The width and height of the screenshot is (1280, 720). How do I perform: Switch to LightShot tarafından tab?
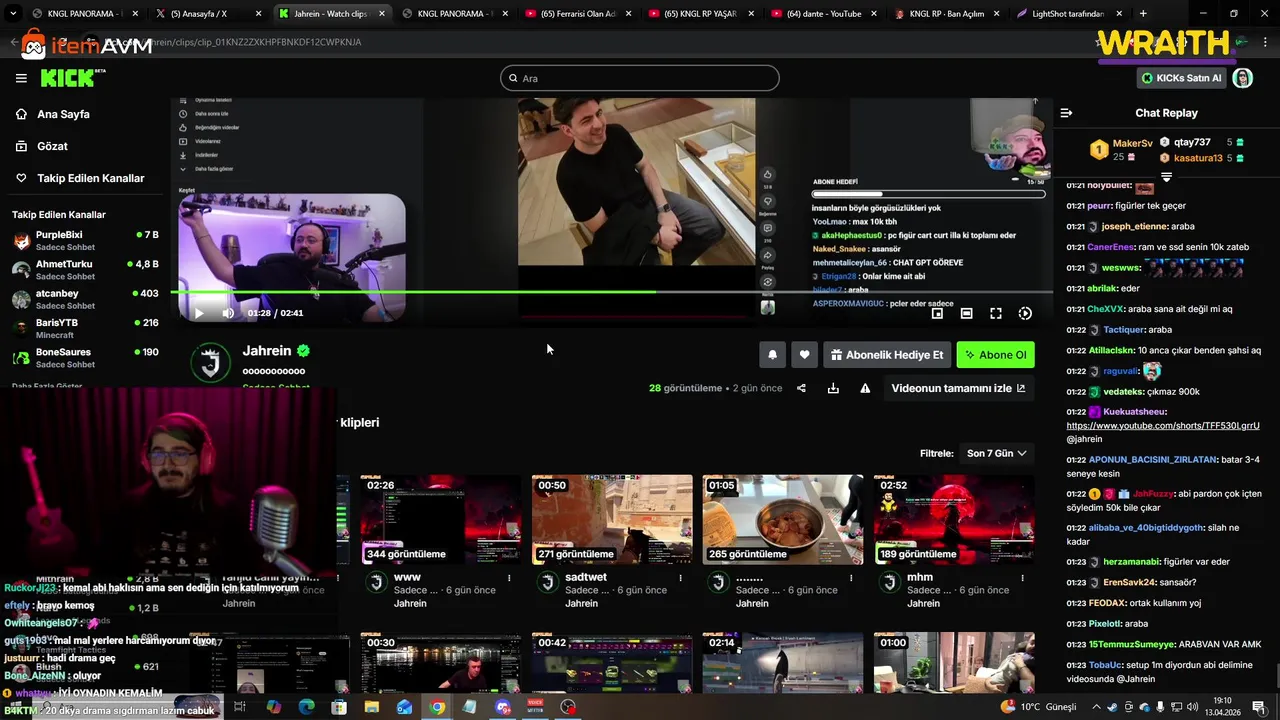pos(1069,14)
